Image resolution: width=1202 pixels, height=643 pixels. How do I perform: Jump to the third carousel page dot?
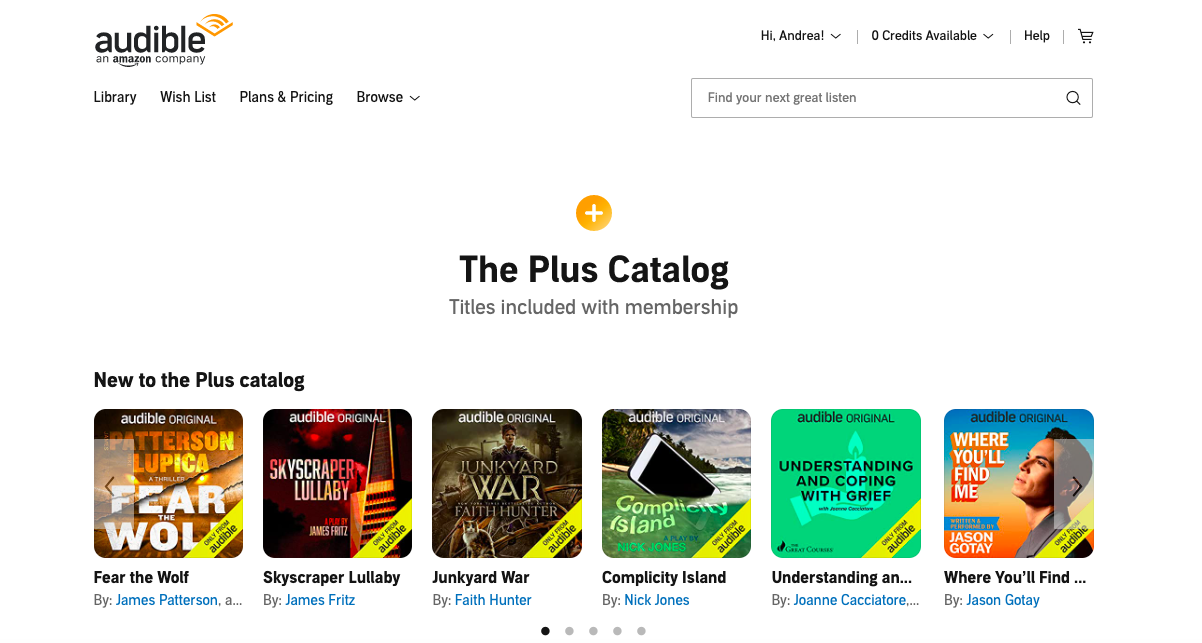click(593, 631)
